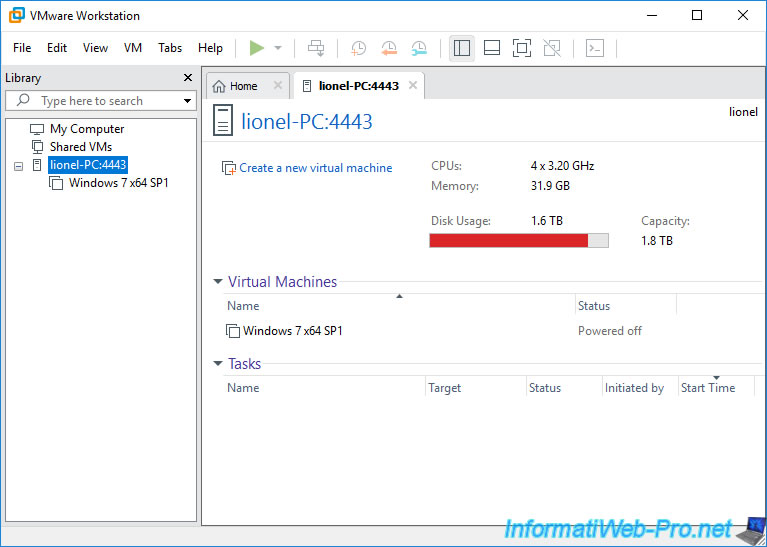Viewport: 767px width, 547px height.
Task: Click the Home tab house icon
Action: [219, 86]
